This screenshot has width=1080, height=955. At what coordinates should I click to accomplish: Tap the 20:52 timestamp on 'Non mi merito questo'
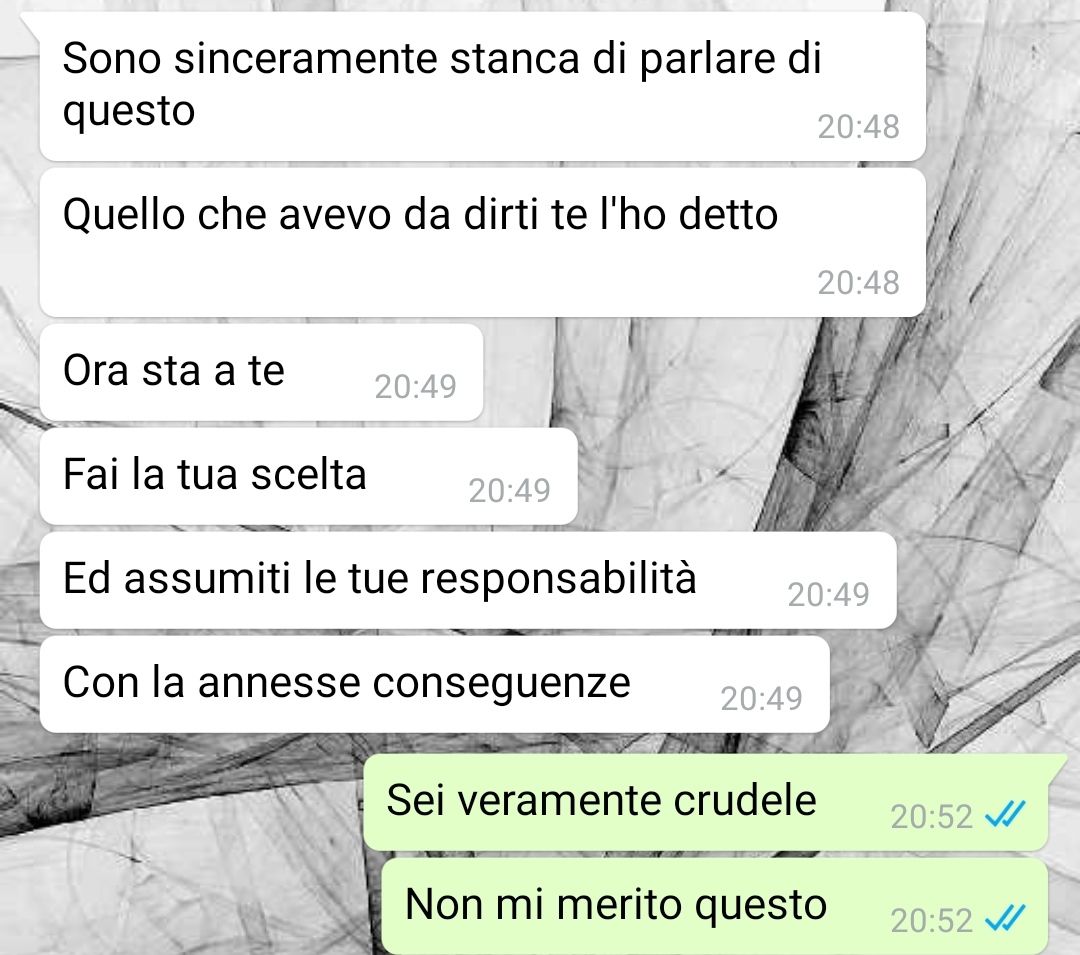(x=931, y=920)
